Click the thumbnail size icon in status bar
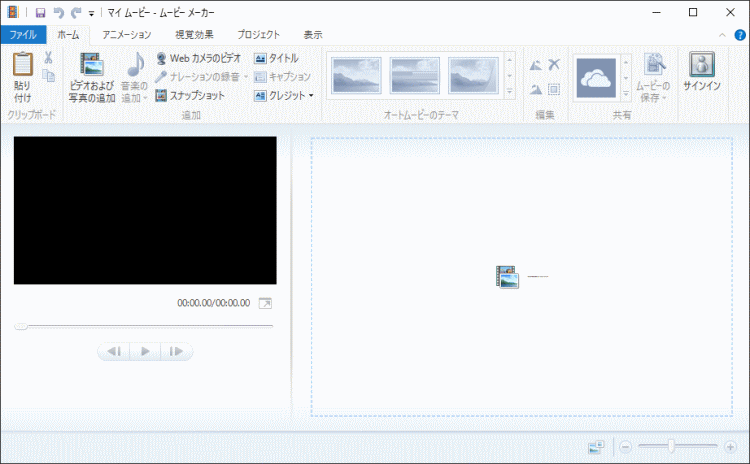Image resolution: width=750 pixels, height=464 pixels. 596,447
